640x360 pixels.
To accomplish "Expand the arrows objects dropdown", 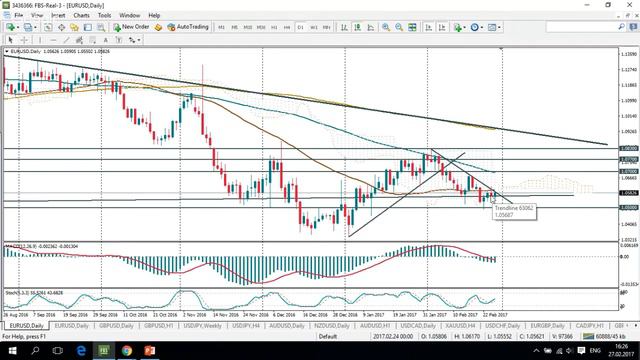I will click(x=139, y=40).
